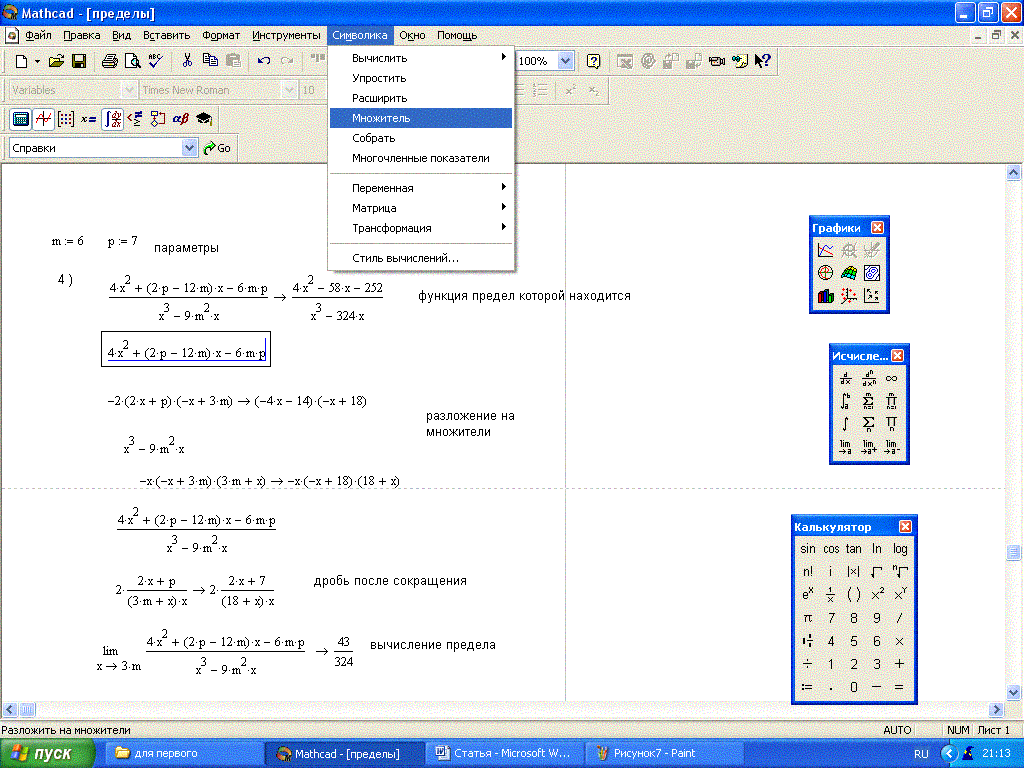Viewport: 1024px width, 768px height.
Task: Open the Справки resources dropdown
Action: pos(190,148)
